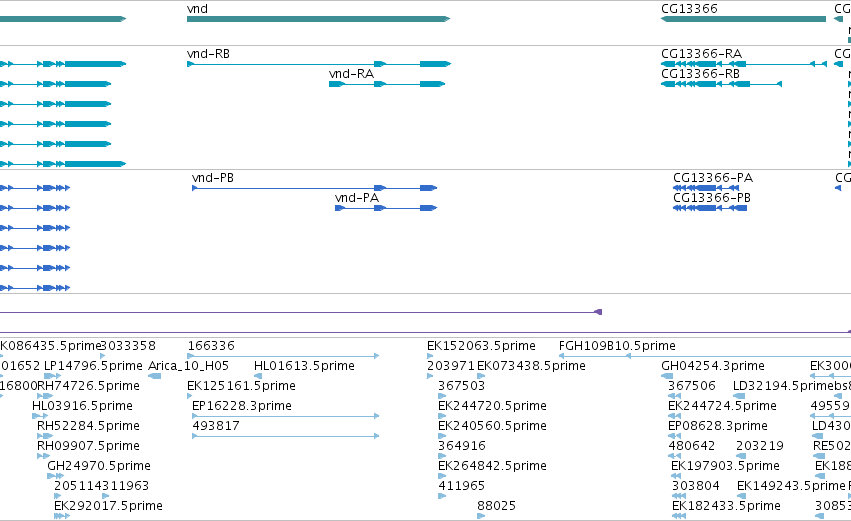851x521 pixels.
Task: Click the vnd-PB label
Action: click(x=213, y=178)
